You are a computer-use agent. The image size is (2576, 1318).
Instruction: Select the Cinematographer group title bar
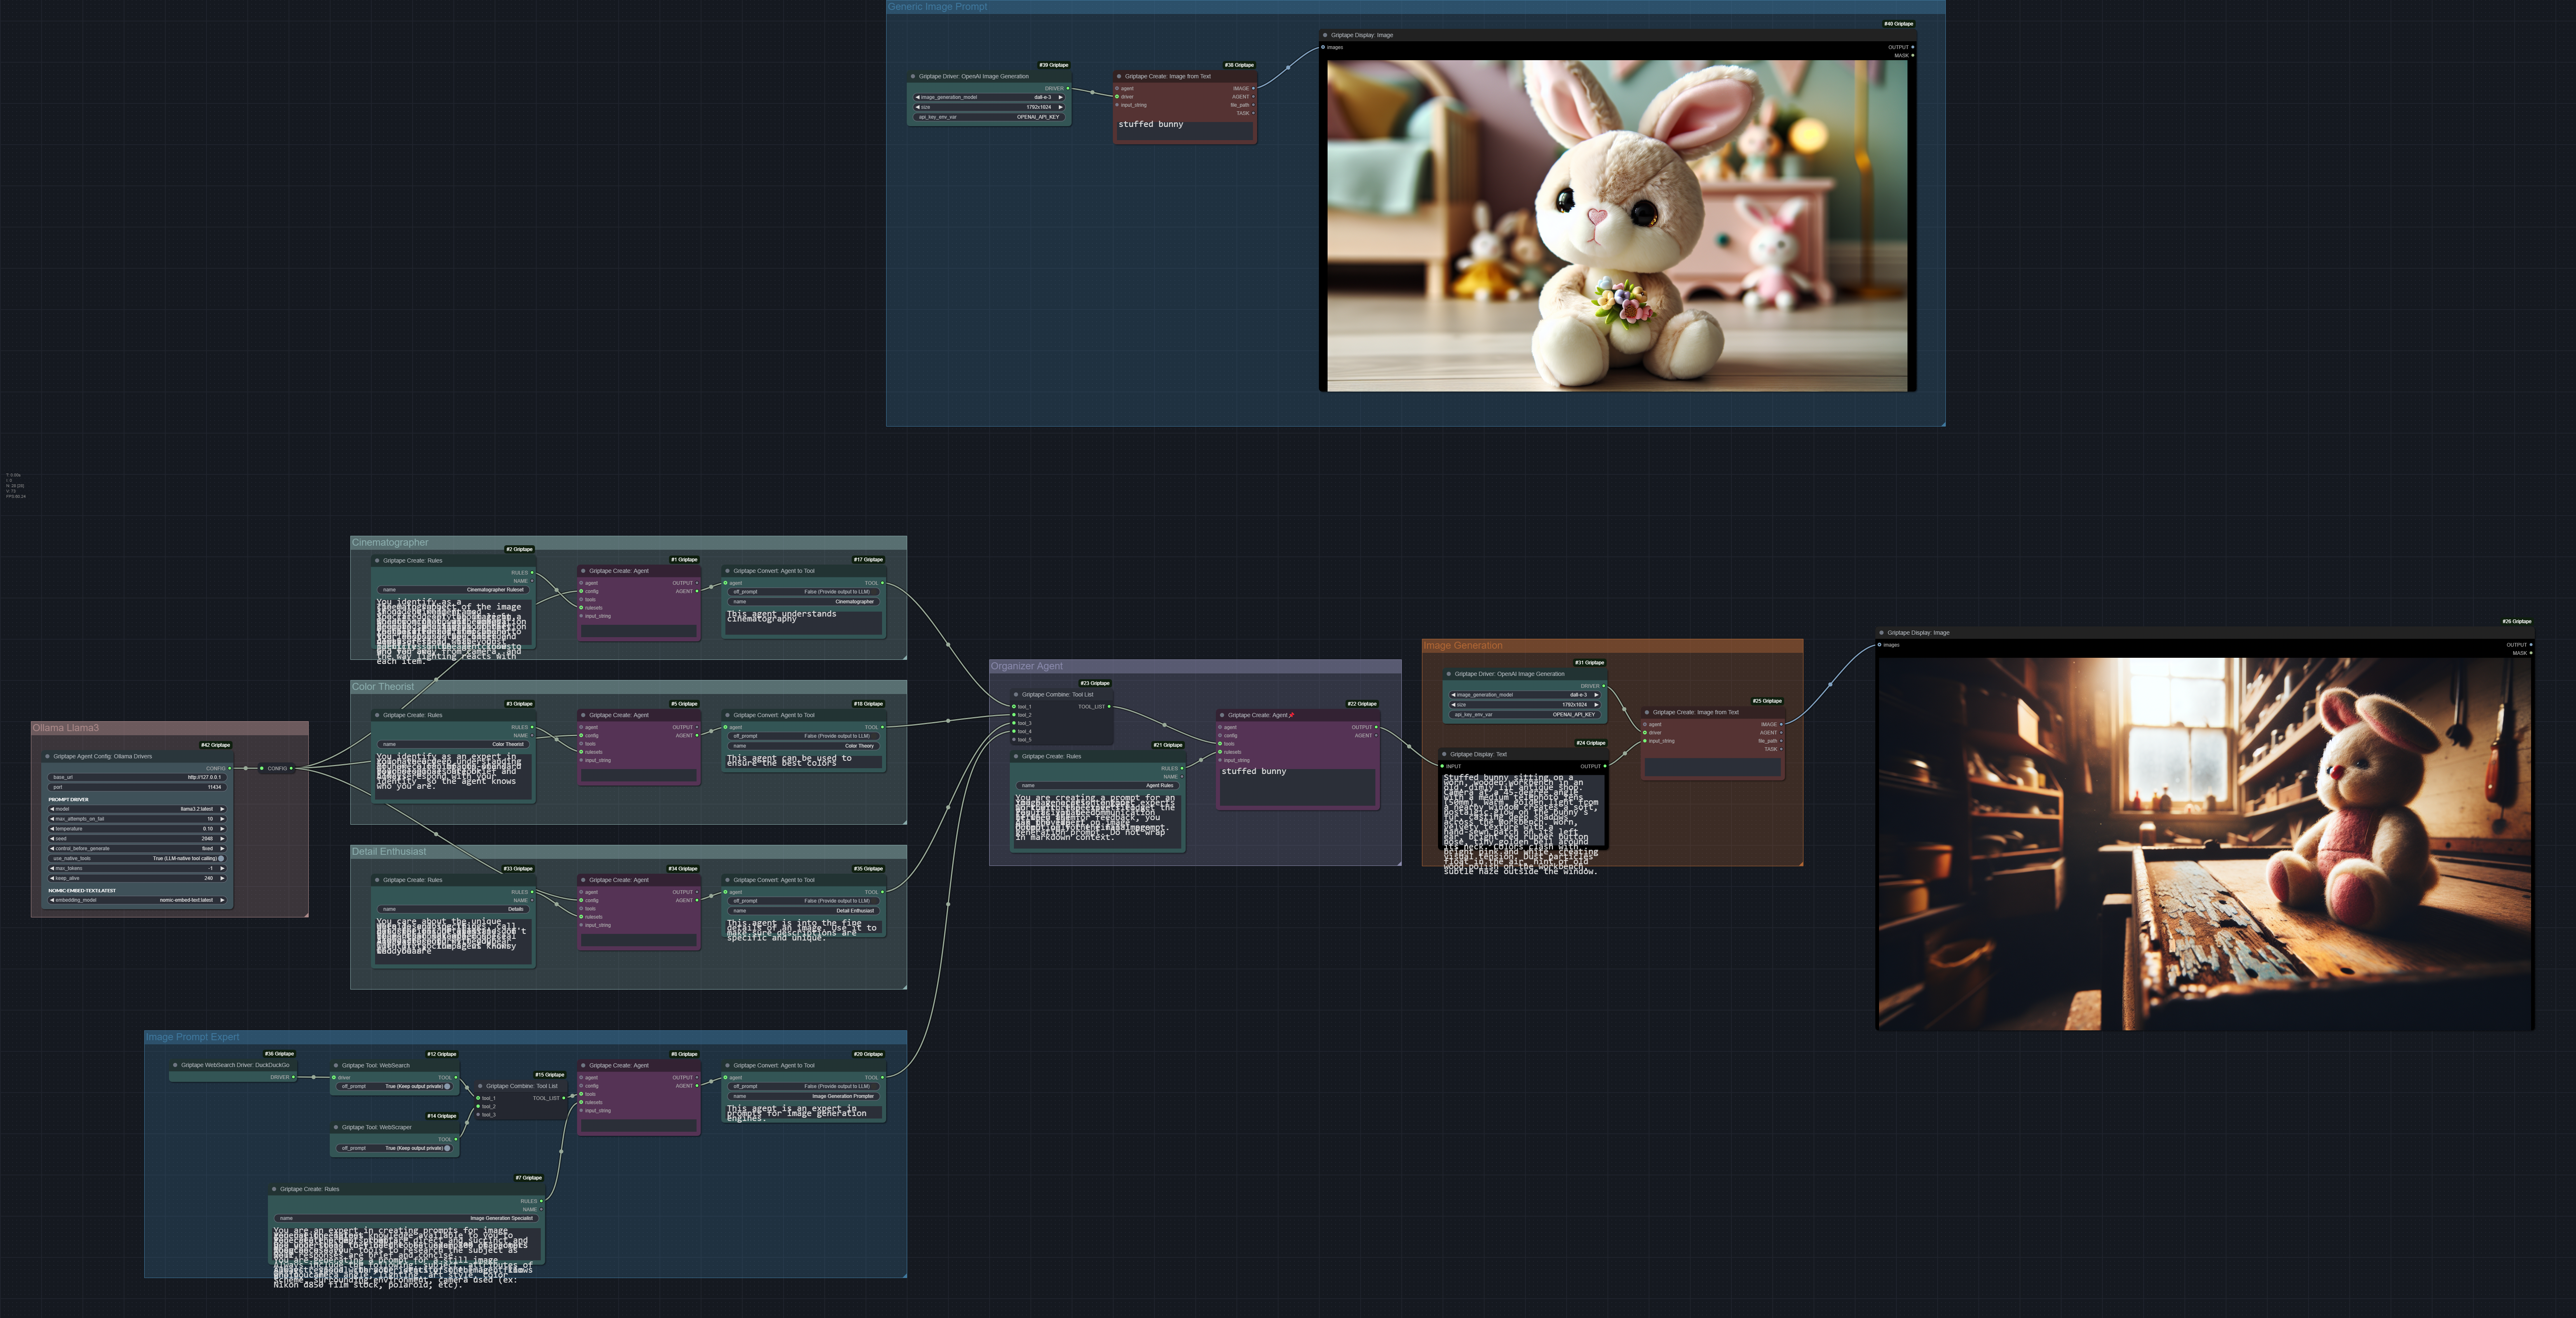pos(628,542)
